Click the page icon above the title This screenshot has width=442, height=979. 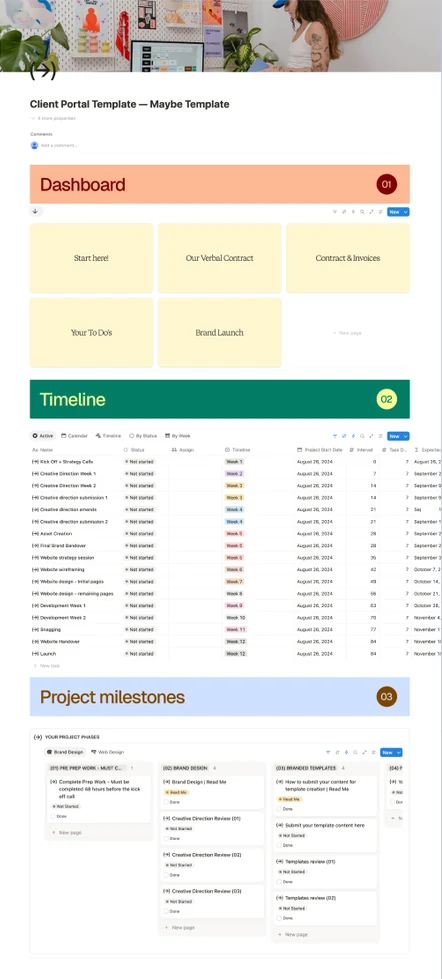pyautogui.click(x=42, y=72)
